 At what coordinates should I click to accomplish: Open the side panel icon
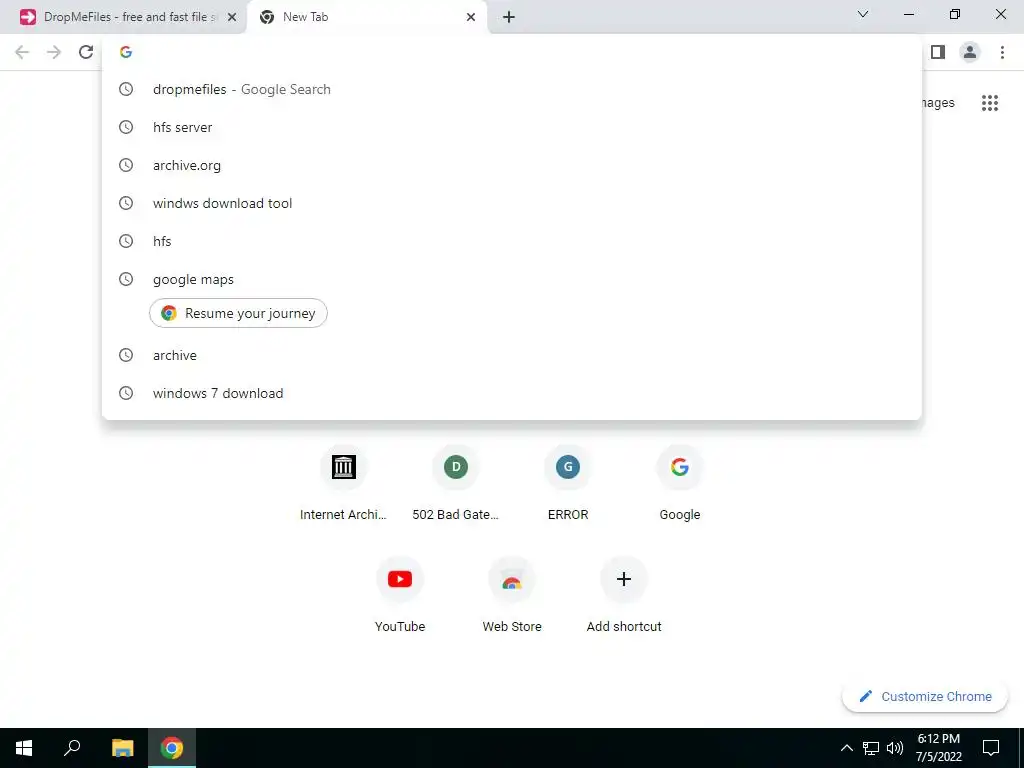[938, 52]
